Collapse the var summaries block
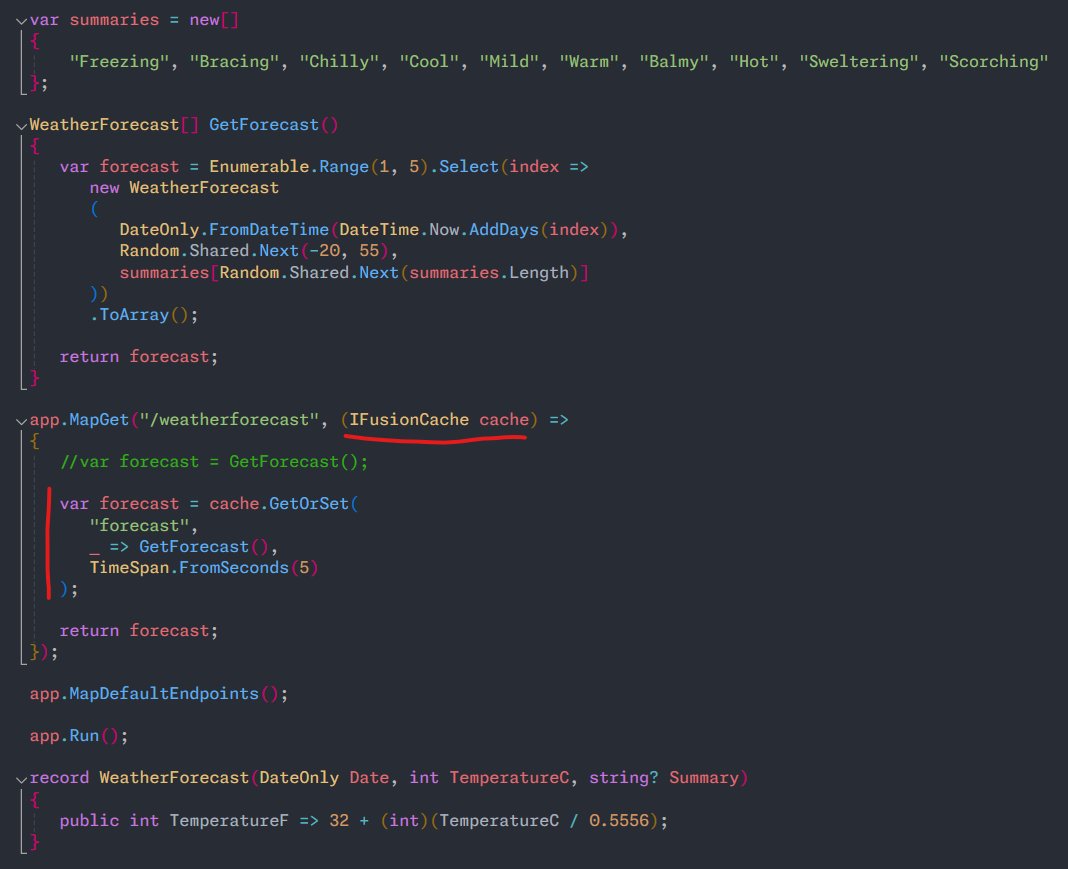 (x=21, y=22)
